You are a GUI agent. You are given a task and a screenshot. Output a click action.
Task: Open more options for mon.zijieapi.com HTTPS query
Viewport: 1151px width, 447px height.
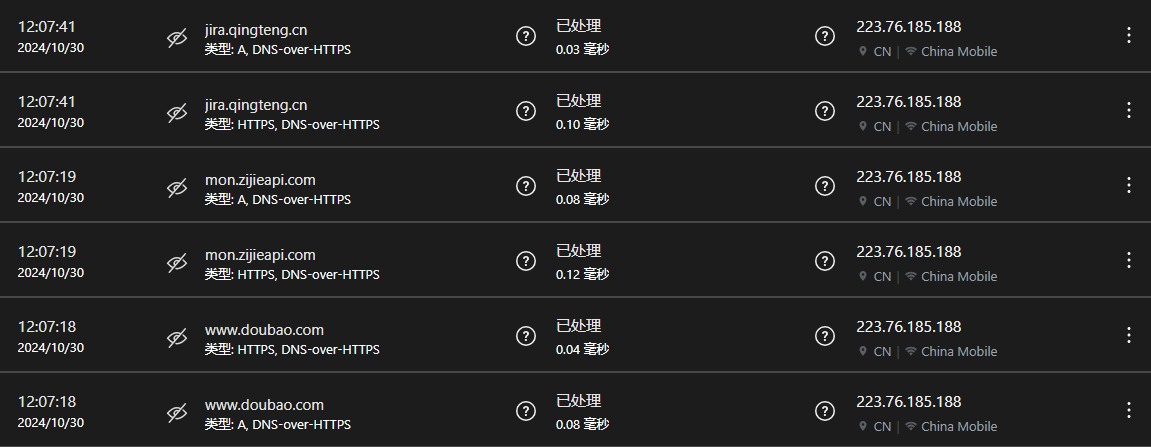(1129, 261)
